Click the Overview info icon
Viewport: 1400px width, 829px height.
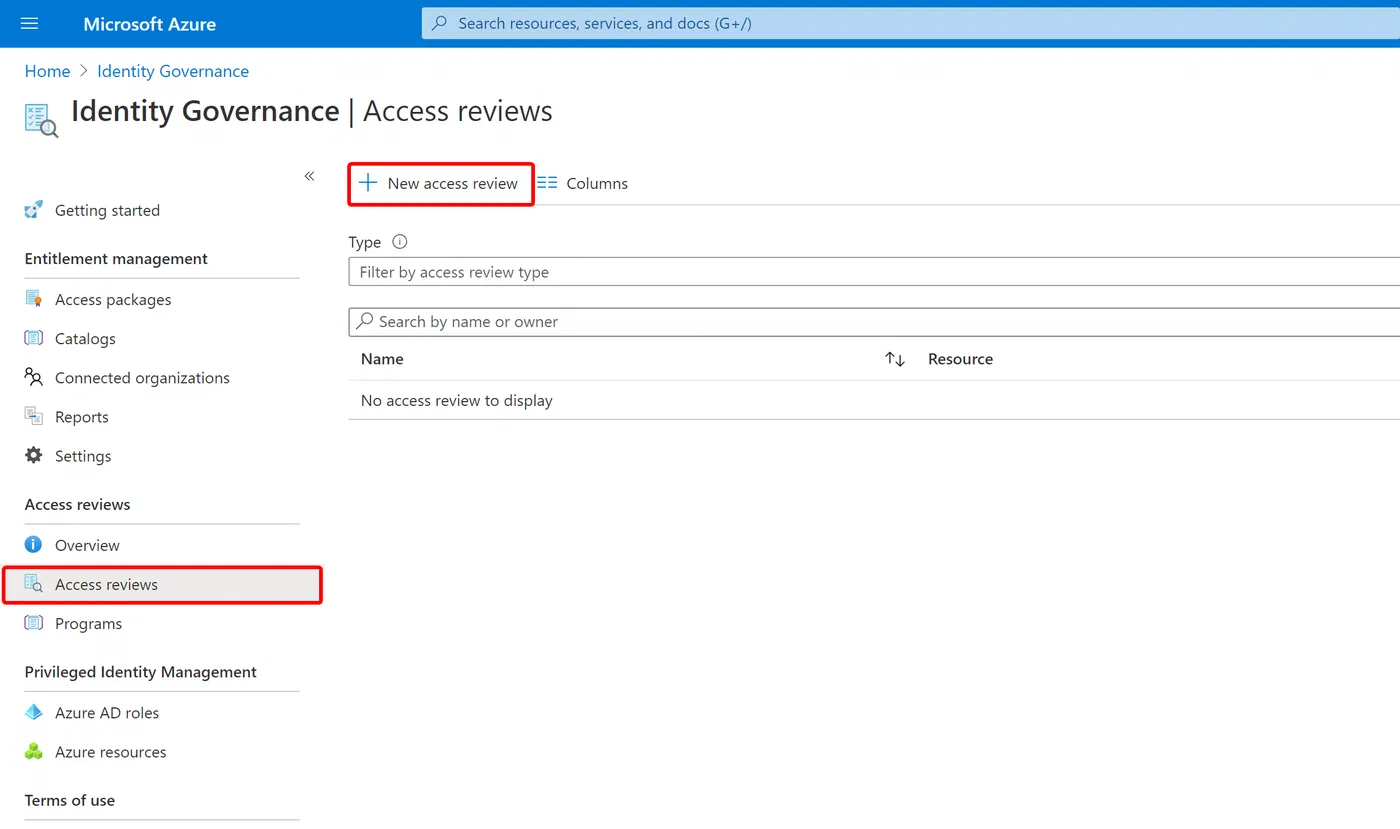(34, 545)
